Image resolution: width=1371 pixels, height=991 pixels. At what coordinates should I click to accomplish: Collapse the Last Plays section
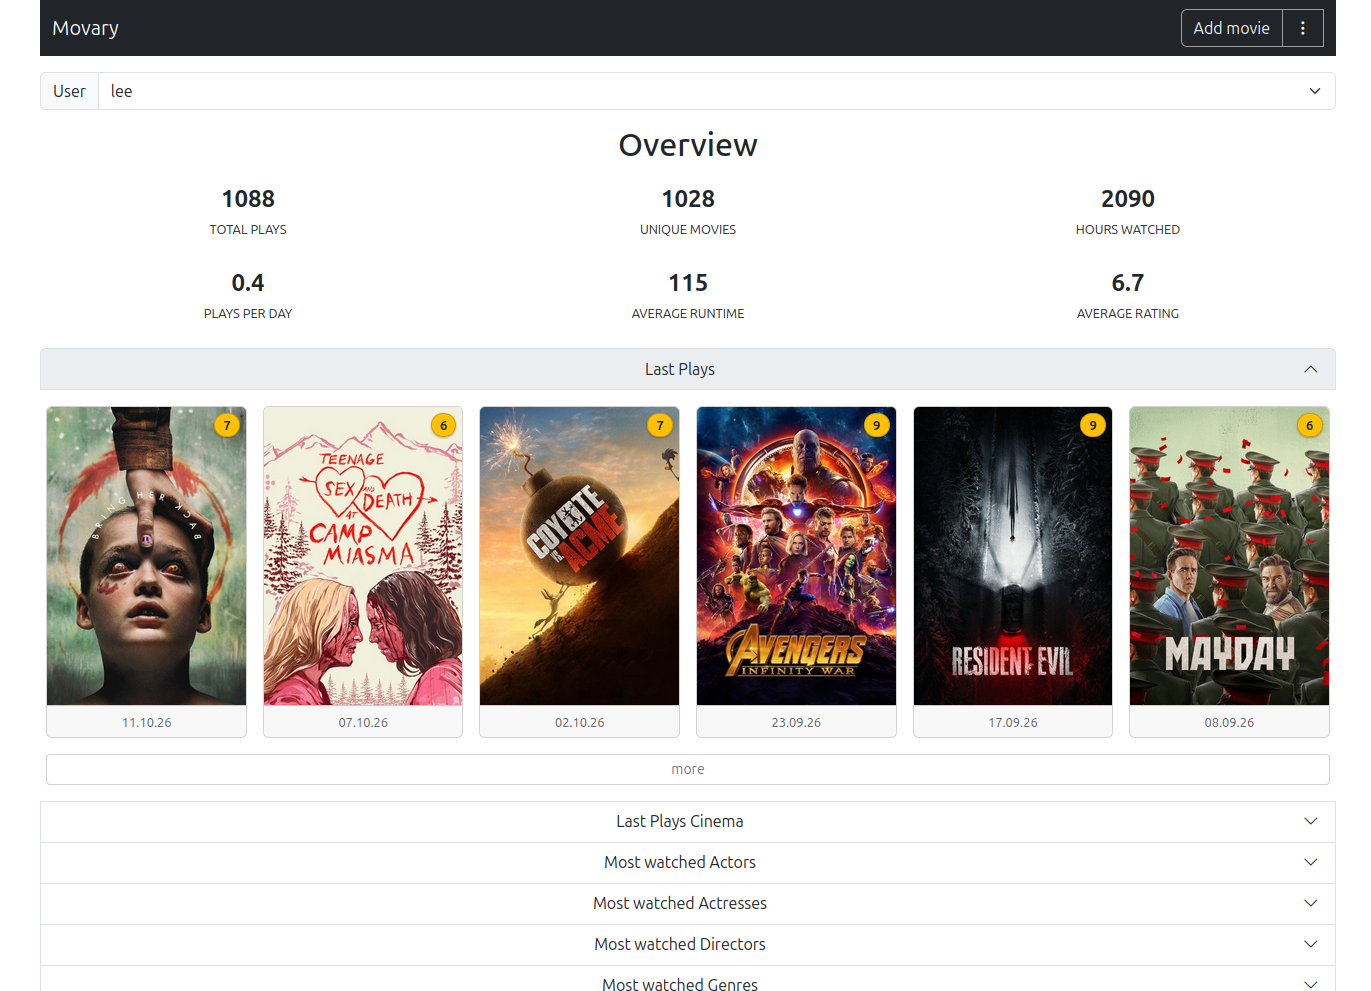(x=688, y=369)
